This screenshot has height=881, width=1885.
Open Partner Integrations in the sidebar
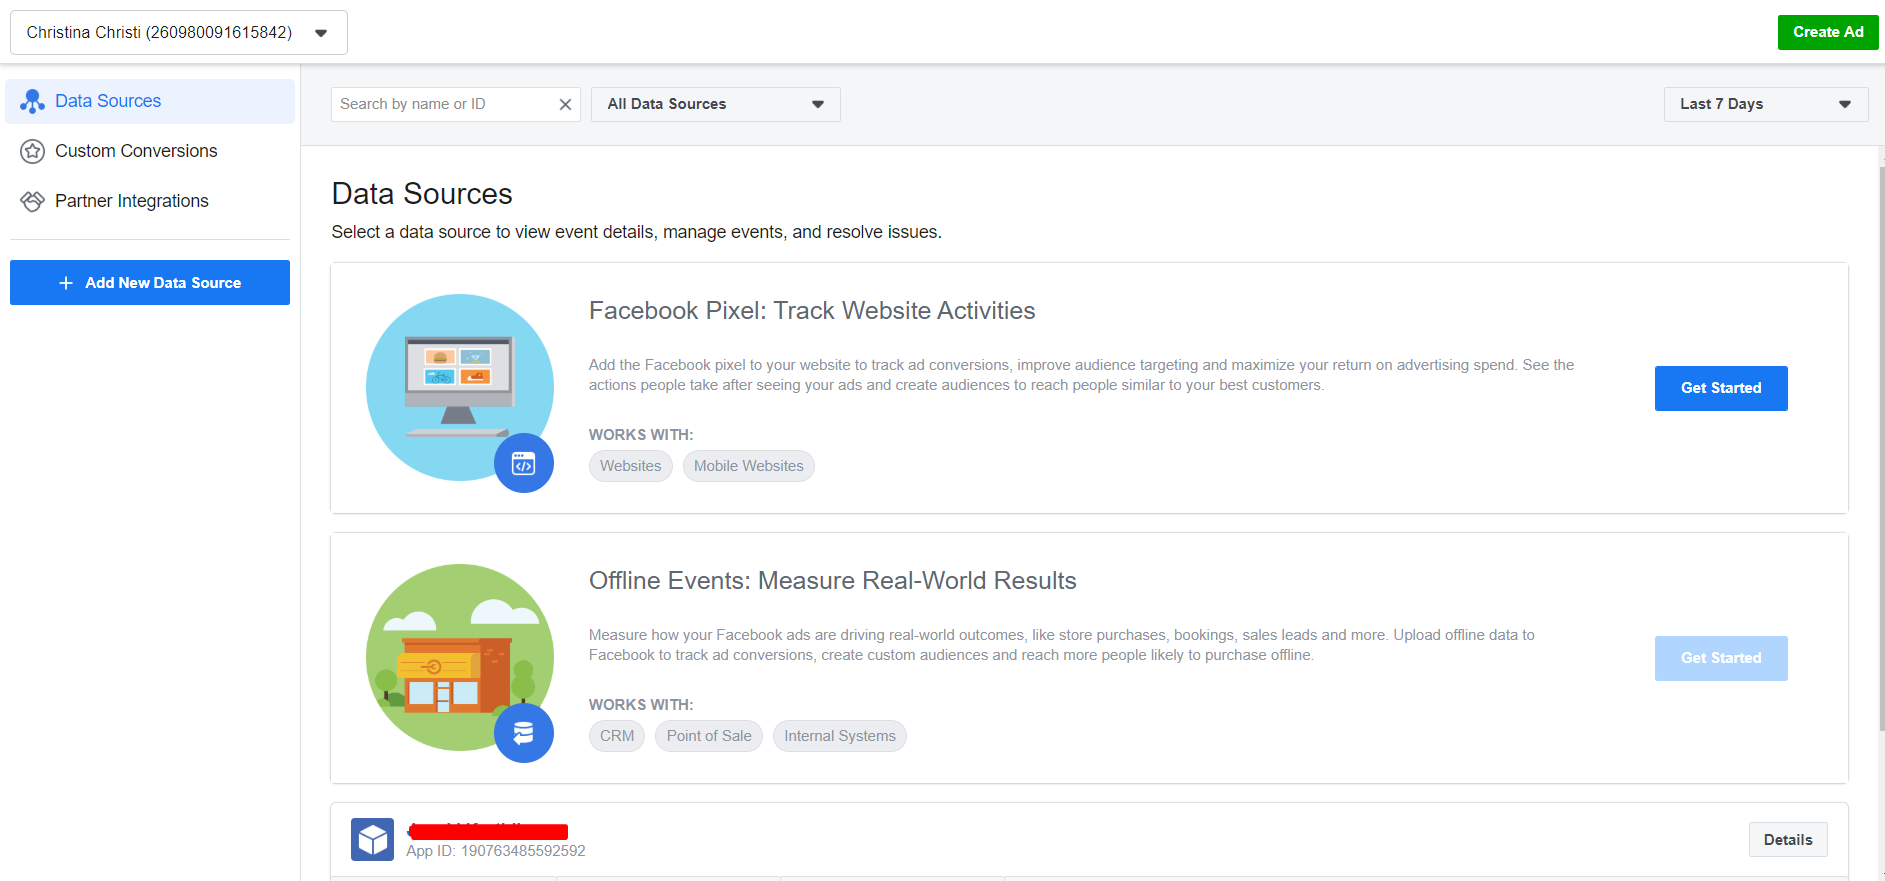(150, 201)
